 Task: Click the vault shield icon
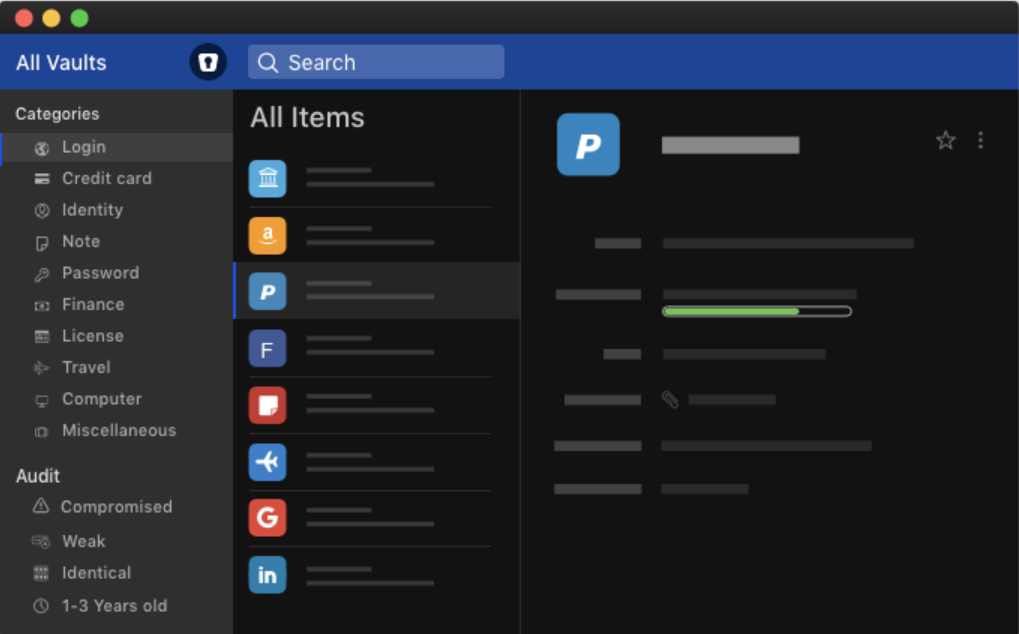point(208,61)
